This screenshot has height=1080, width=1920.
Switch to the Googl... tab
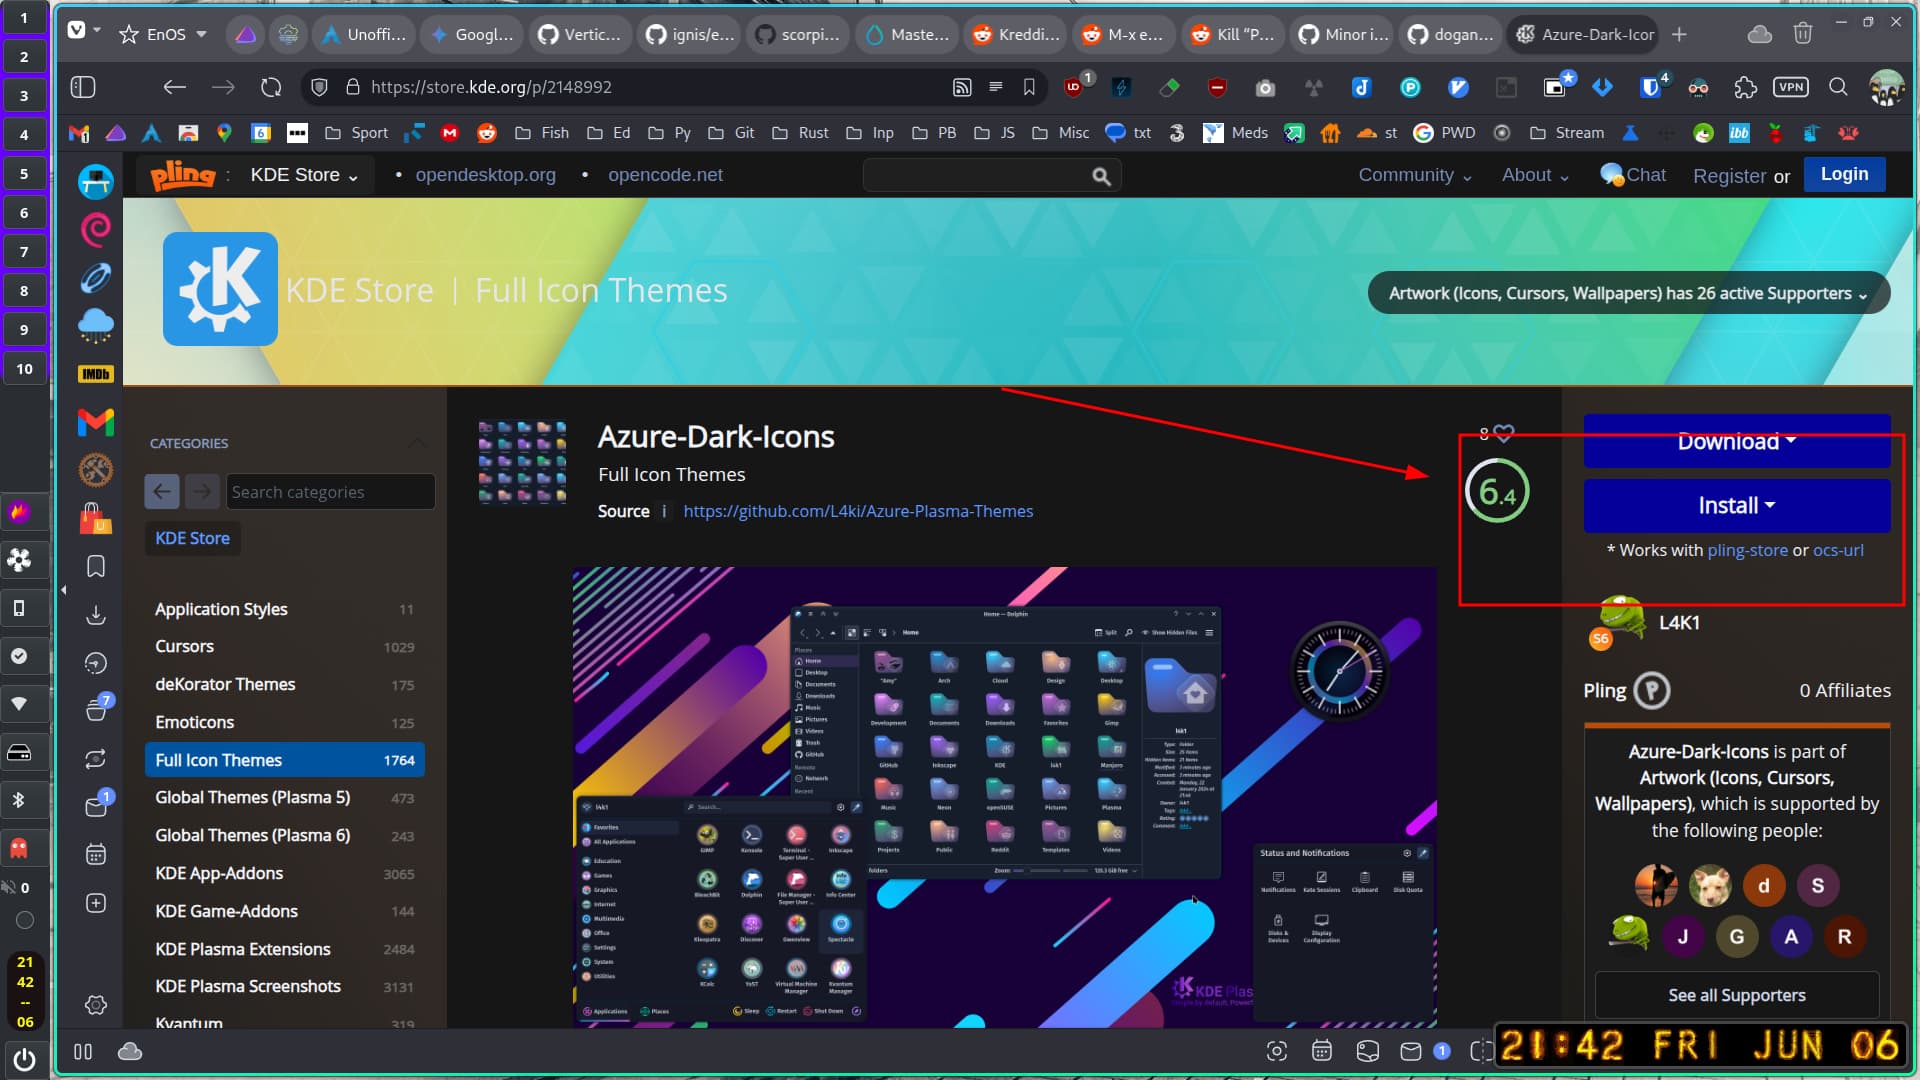[471, 34]
